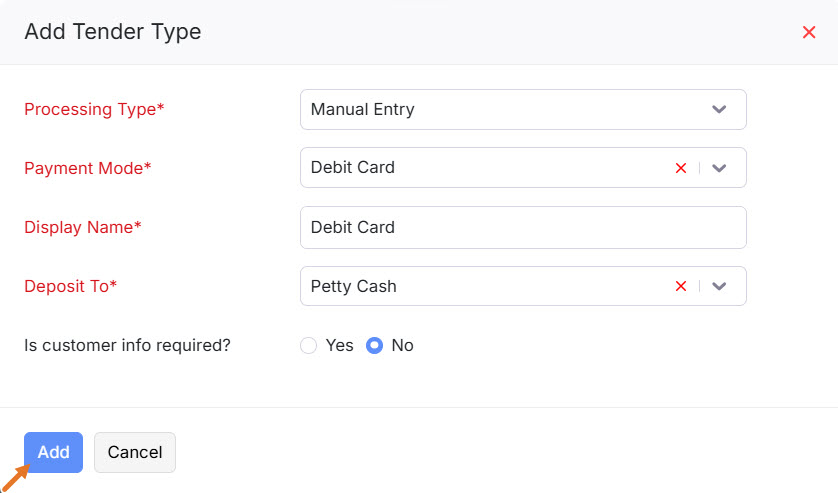Cancel adding the tender type
The width and height of the screenshot is (838, 493).
[x=135, y=452]
